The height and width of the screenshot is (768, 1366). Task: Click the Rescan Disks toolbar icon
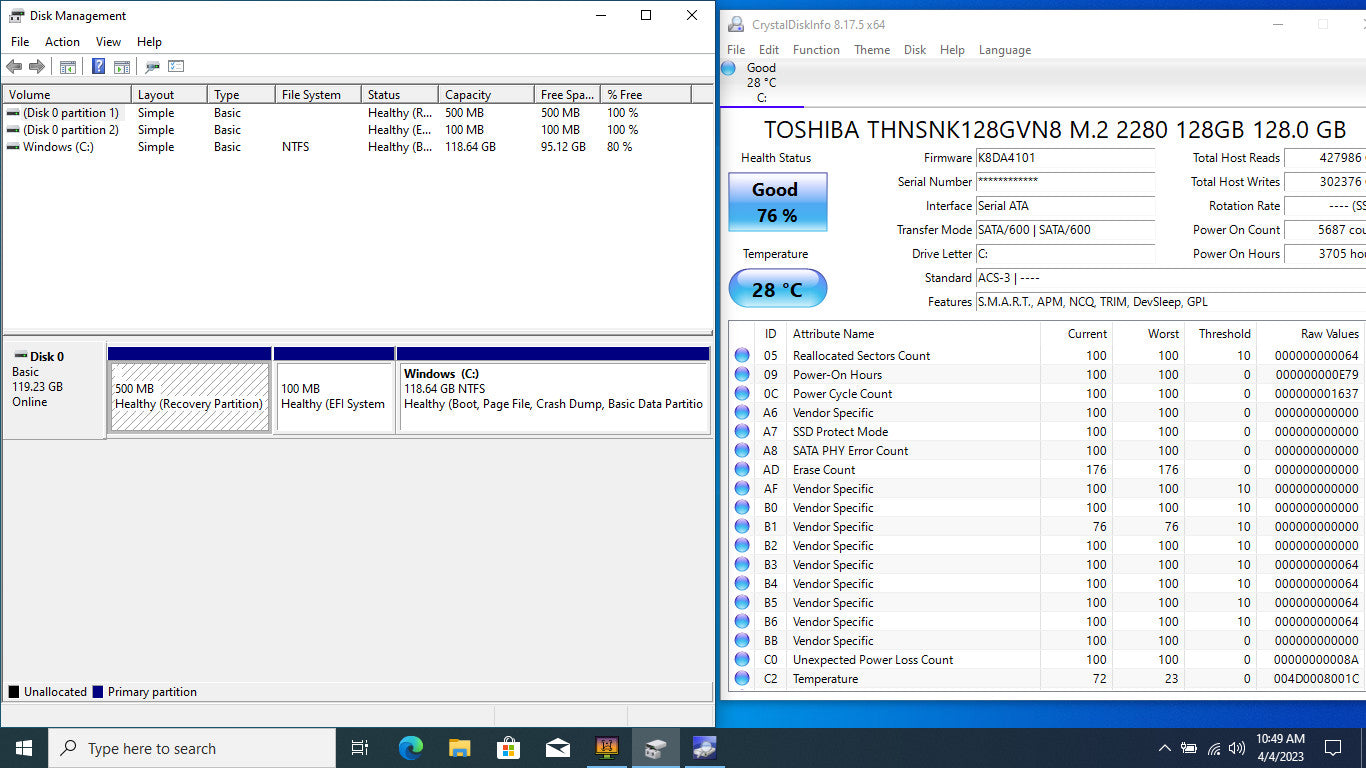tap(152, 67)
